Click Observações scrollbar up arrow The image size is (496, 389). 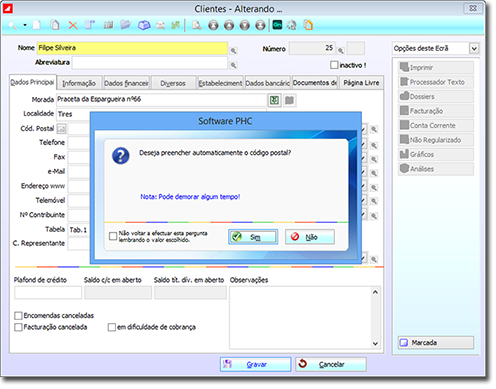375,292
